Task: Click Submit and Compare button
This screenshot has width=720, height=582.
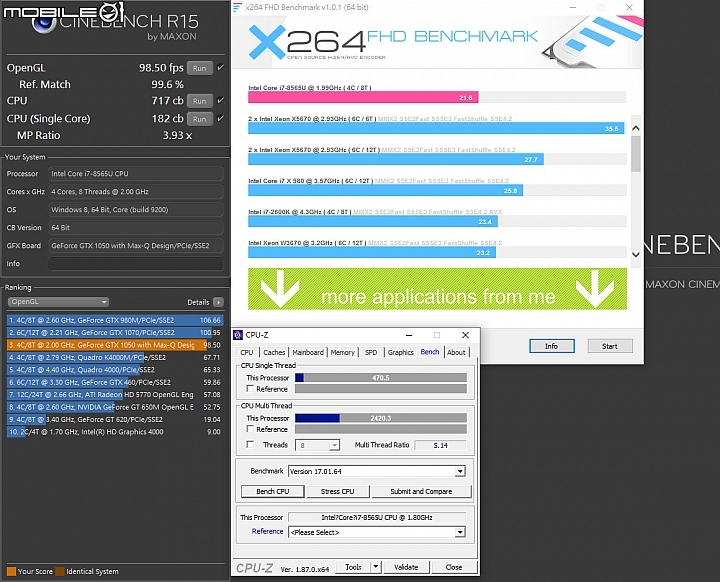Action: click(421, 492)
